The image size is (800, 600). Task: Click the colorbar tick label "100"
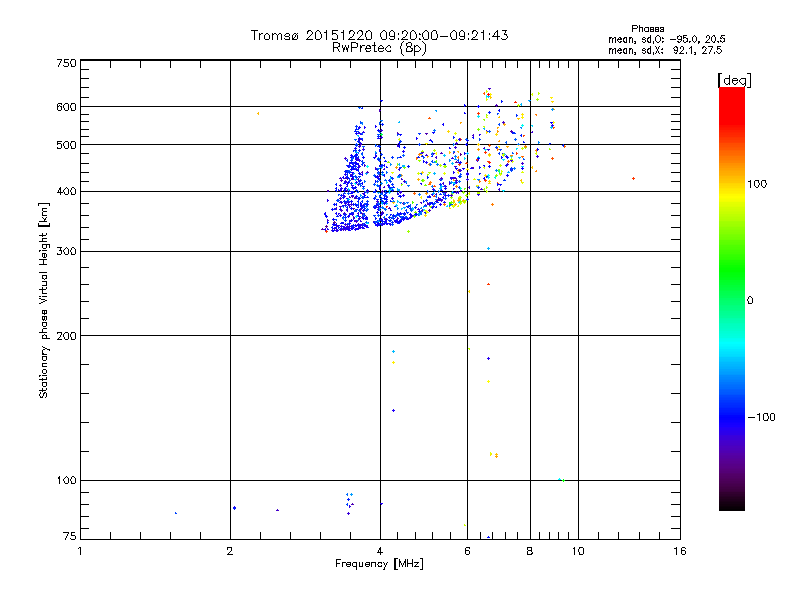pyautogui.click(x=757, y=184)
